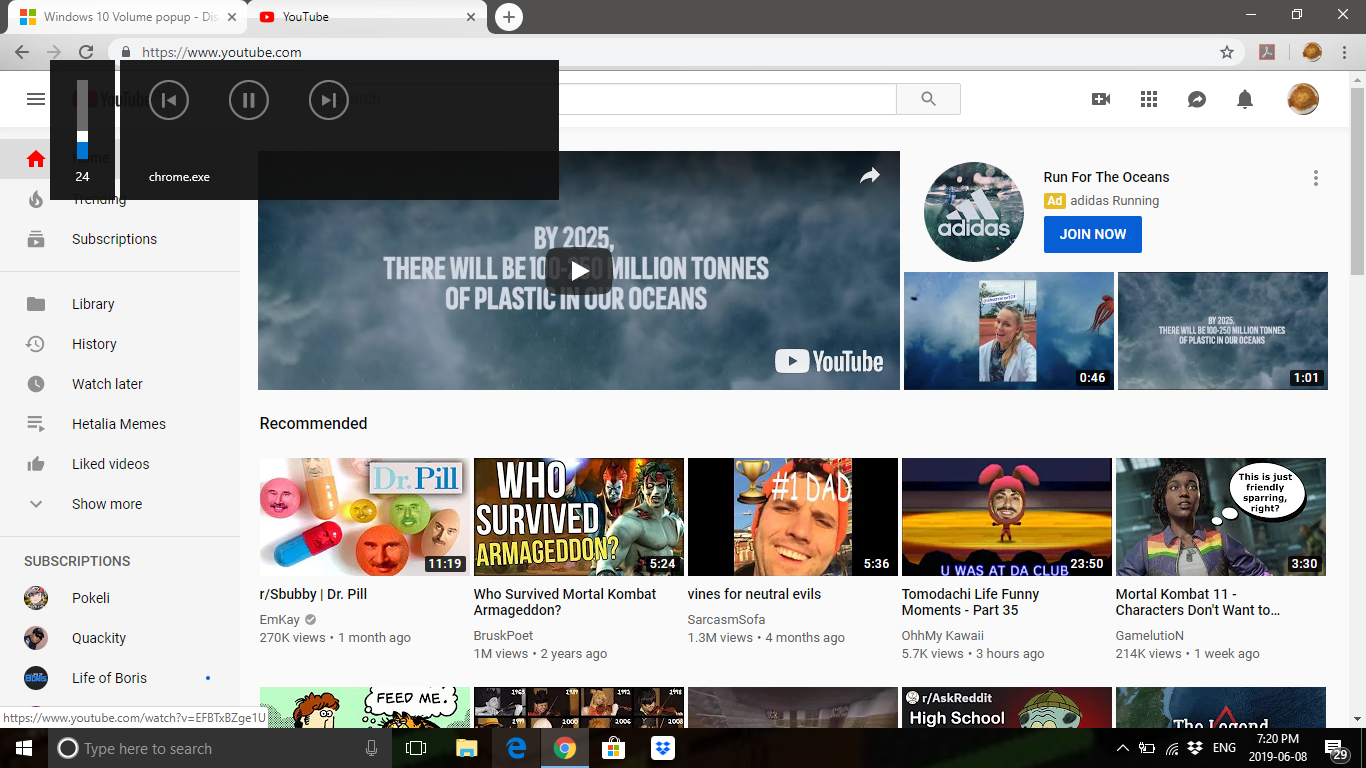Viewport: 1366px width, 768px height.
Task: Open Dropbox from taskbar
Action: [x=662, y=748]
